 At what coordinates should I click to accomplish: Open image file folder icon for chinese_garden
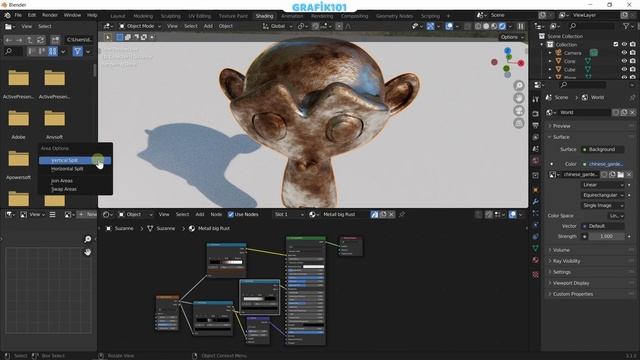tap(620, 175)
